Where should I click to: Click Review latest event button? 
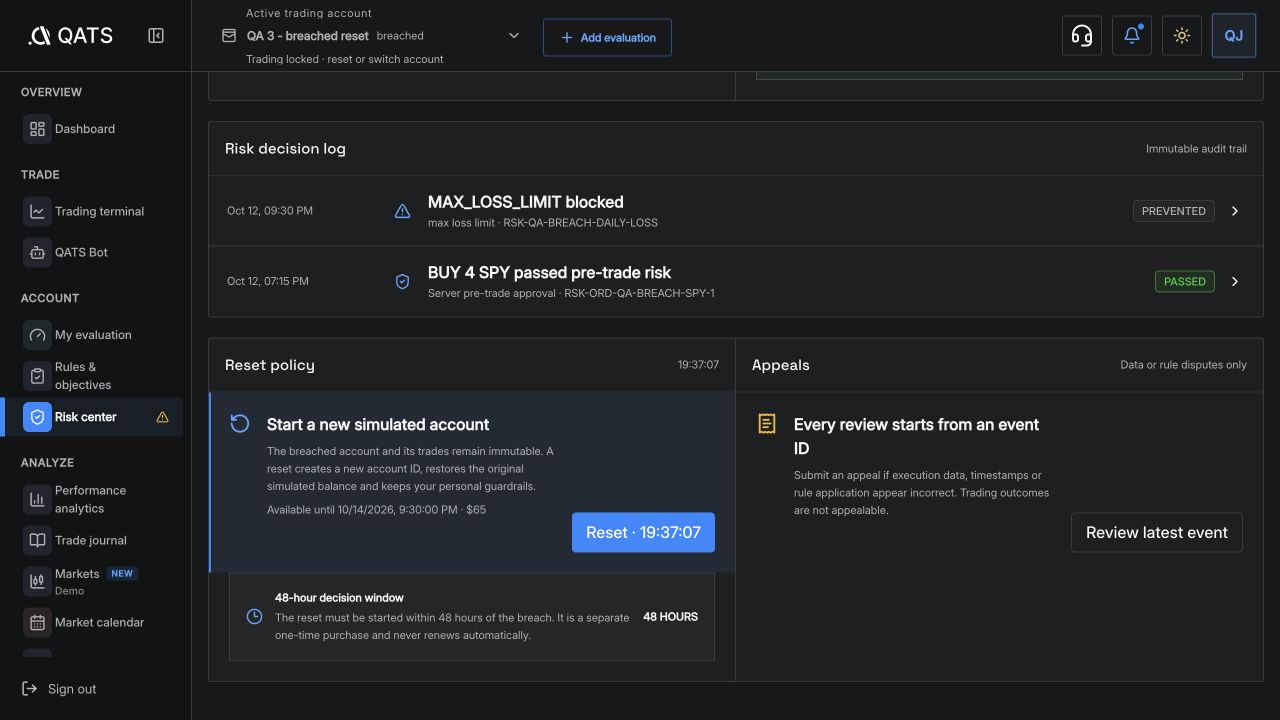click(x=1157, y=533)
